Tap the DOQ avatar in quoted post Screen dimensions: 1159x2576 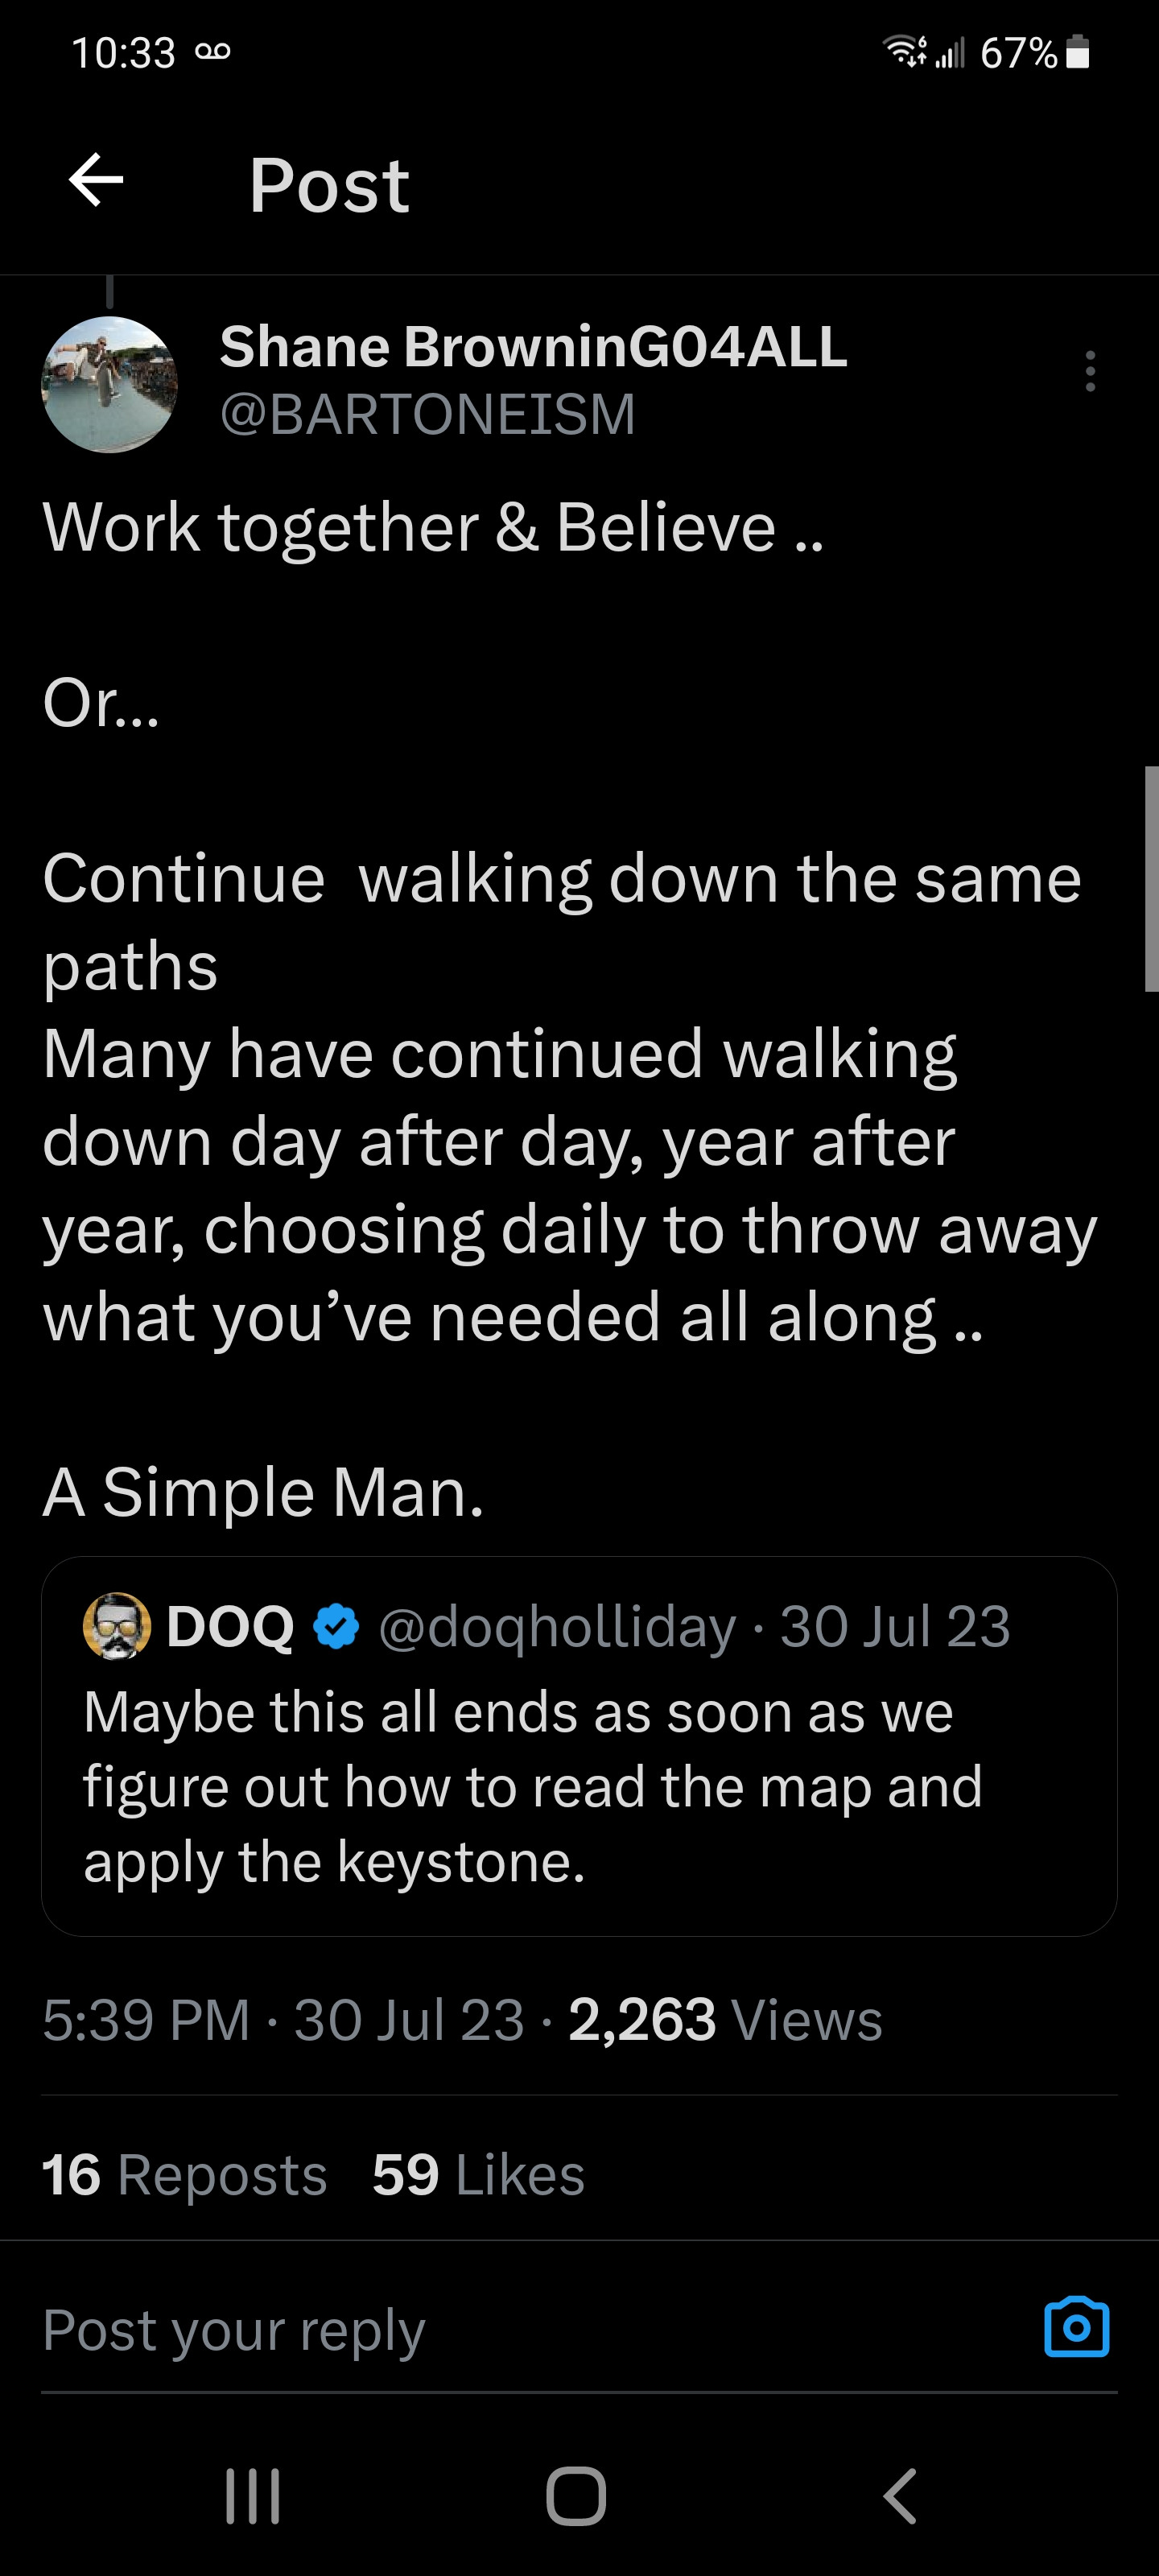tap(117, 1625)
